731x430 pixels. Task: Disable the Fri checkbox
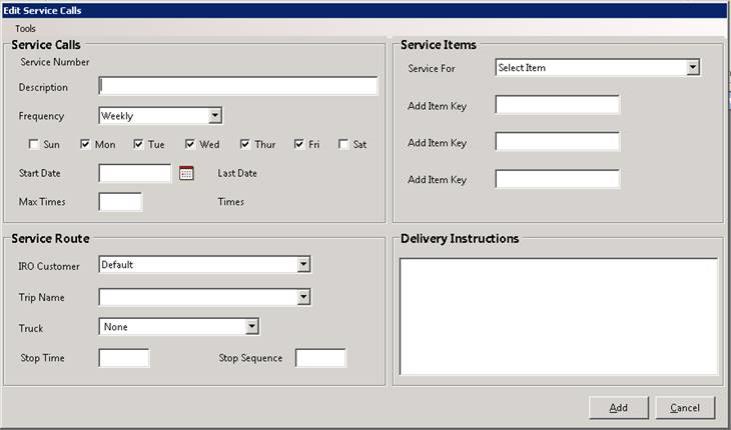point(299,145)
